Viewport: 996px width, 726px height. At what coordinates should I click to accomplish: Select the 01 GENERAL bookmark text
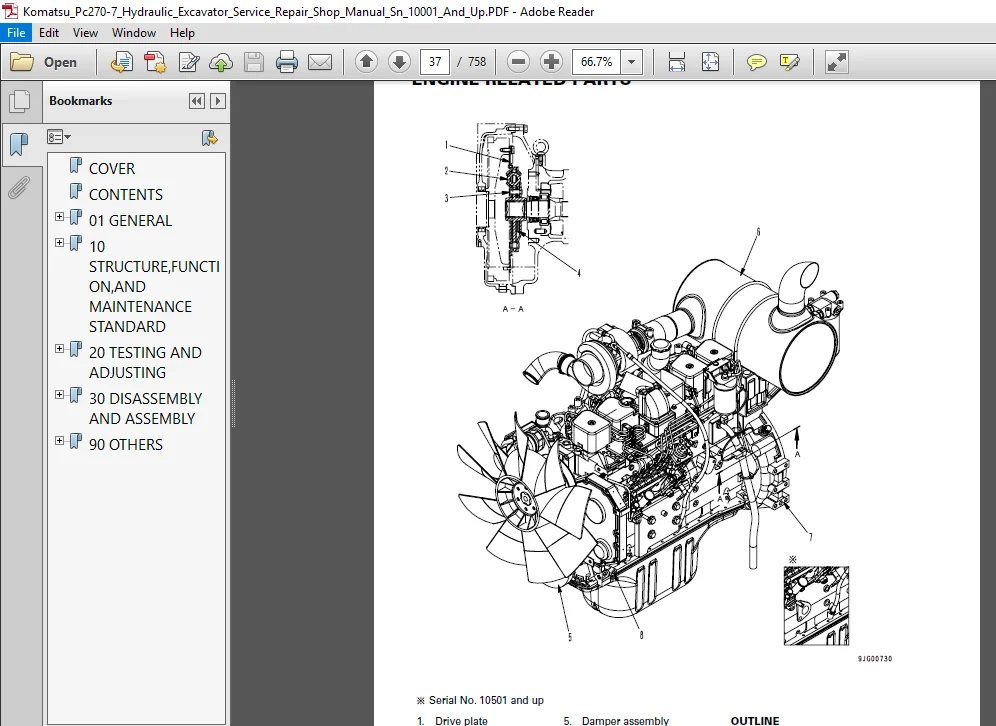[130, 220]
